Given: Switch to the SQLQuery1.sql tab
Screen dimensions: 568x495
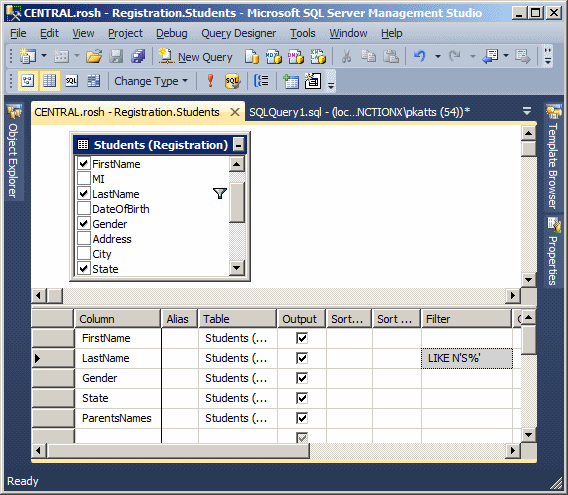Looking at the screenshot, I should (x=359, y=112).
